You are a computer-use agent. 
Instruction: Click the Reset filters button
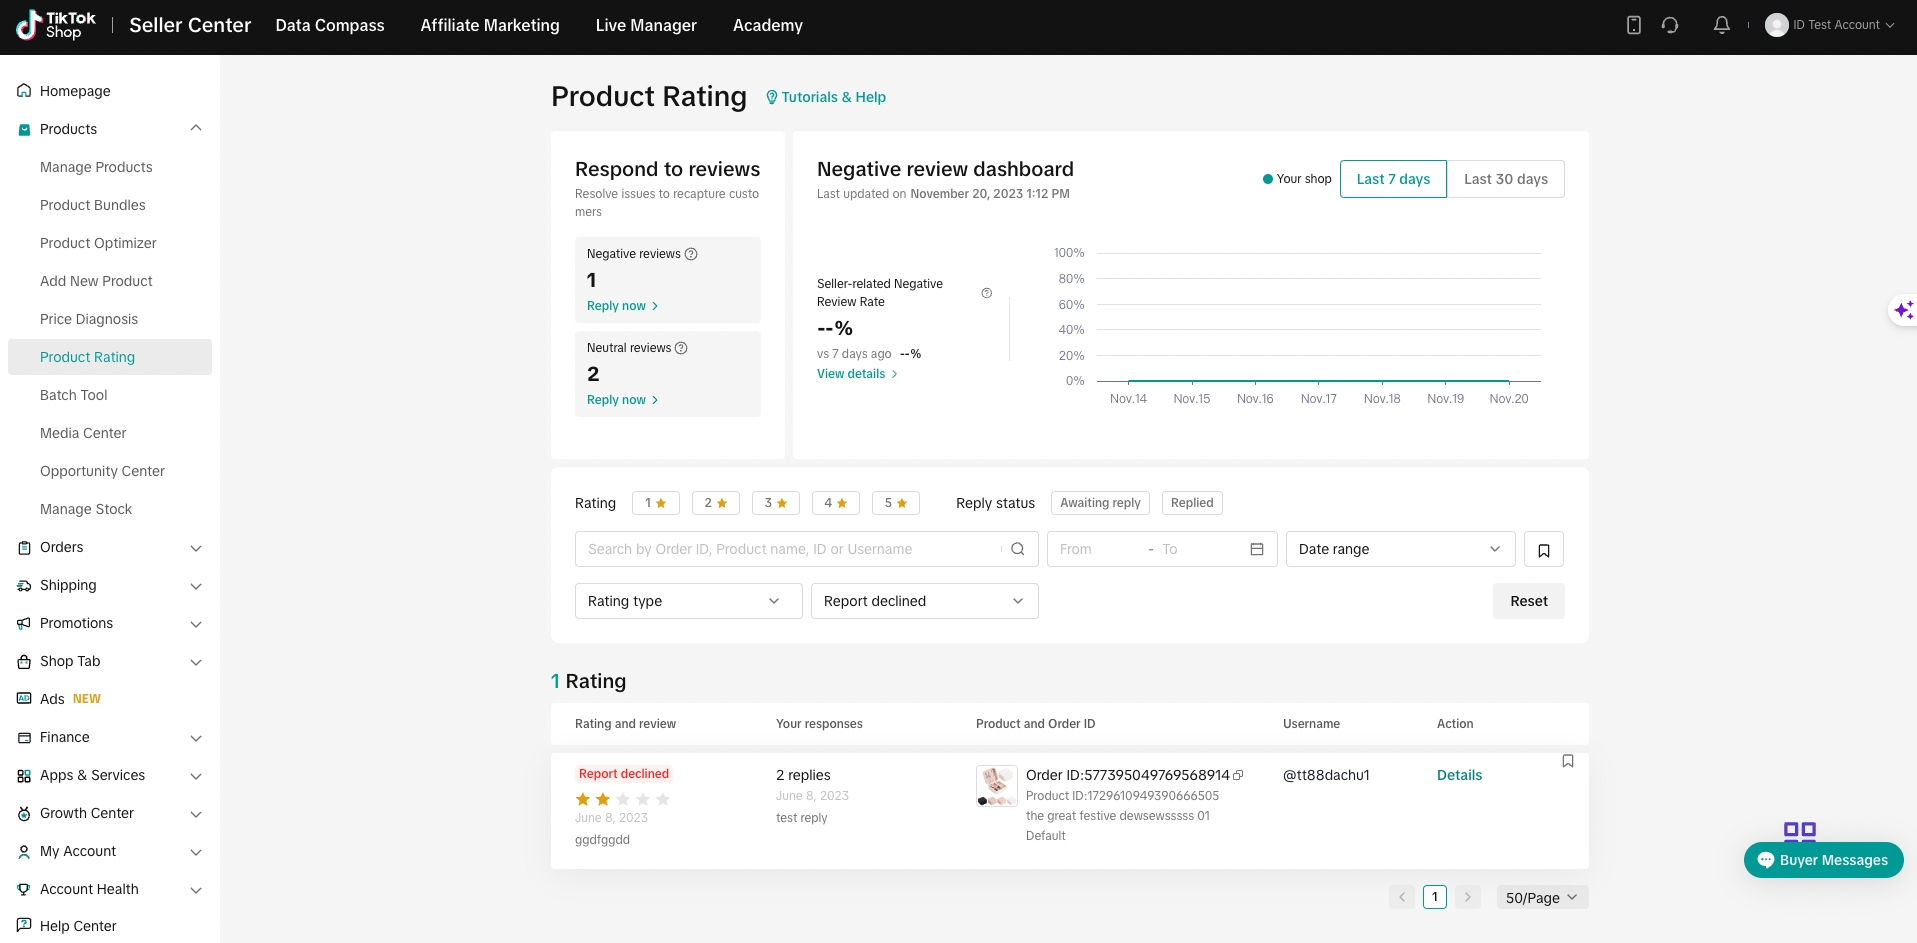coord(1528,601)
